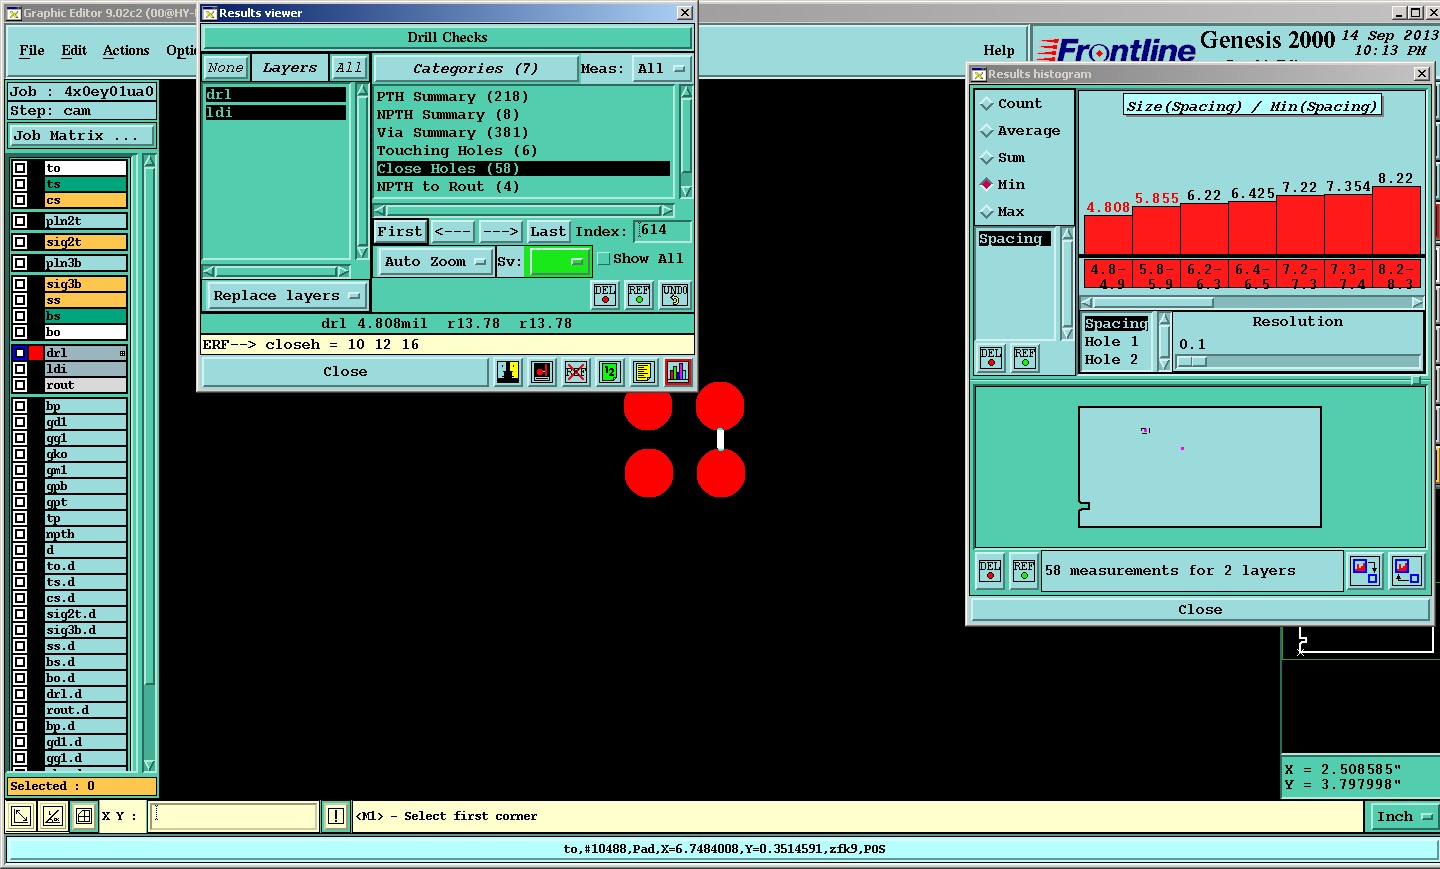The height and width of the screenshot is (869, 1440).
Task: Click the angle snap icon in bottom toolbar
Action: click(53, 816)
